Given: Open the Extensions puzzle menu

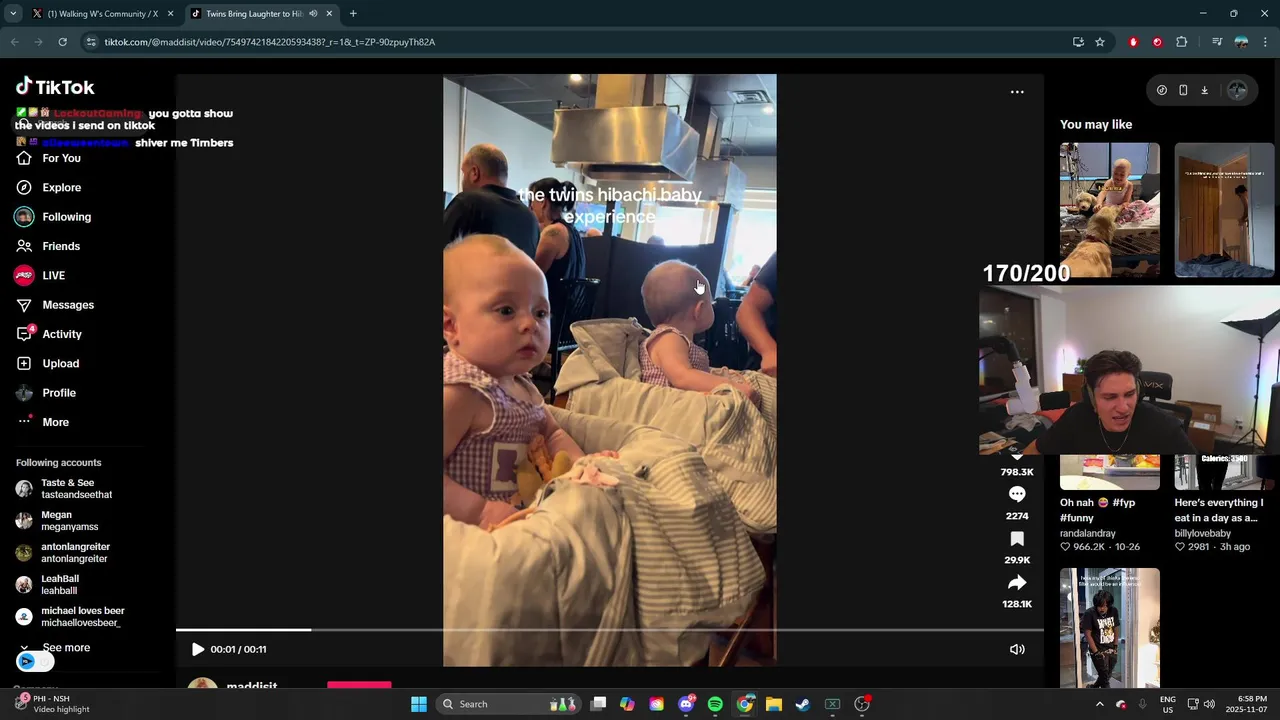Looking at the screenshot, I should (1182, 42).
